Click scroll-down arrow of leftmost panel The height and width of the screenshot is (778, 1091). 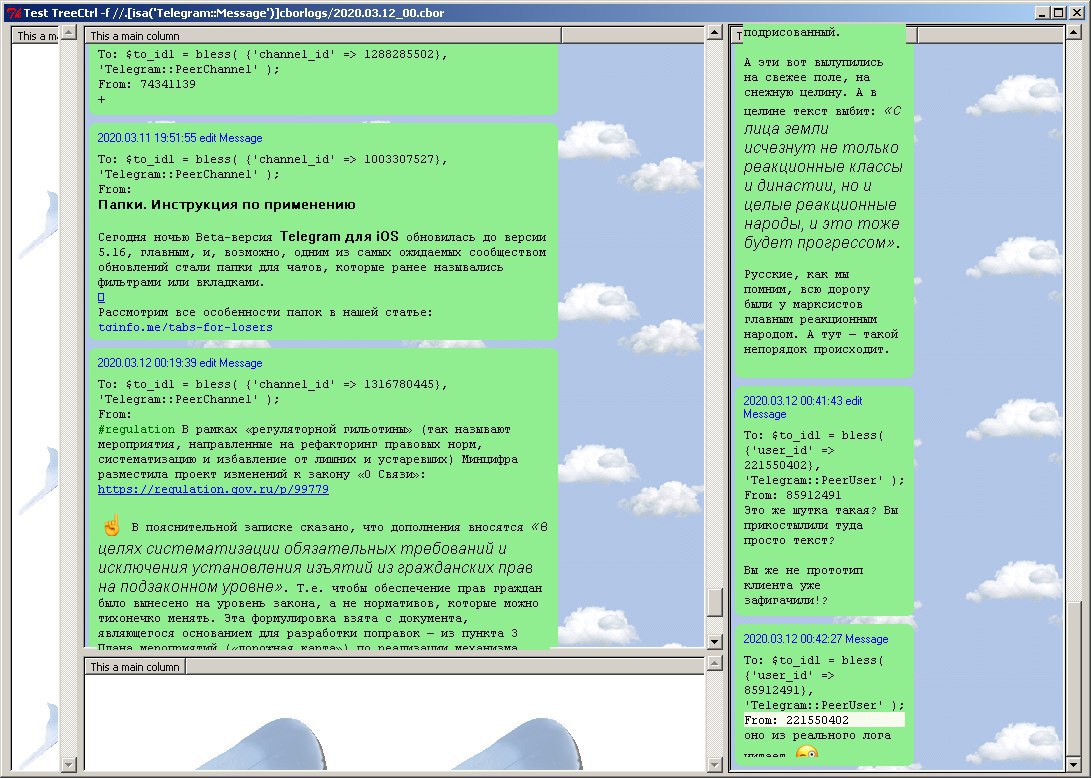point(69,764)
